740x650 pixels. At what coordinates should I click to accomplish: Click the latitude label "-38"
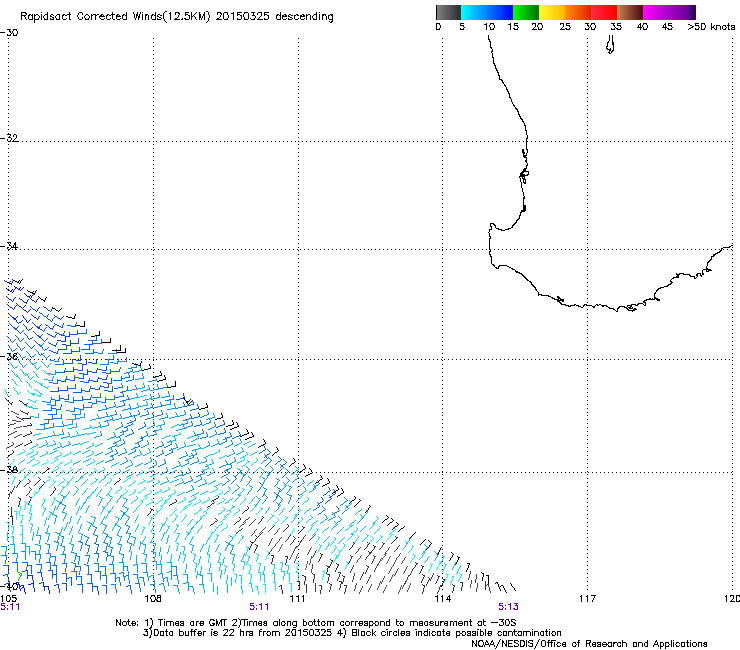tap(9, 470)
